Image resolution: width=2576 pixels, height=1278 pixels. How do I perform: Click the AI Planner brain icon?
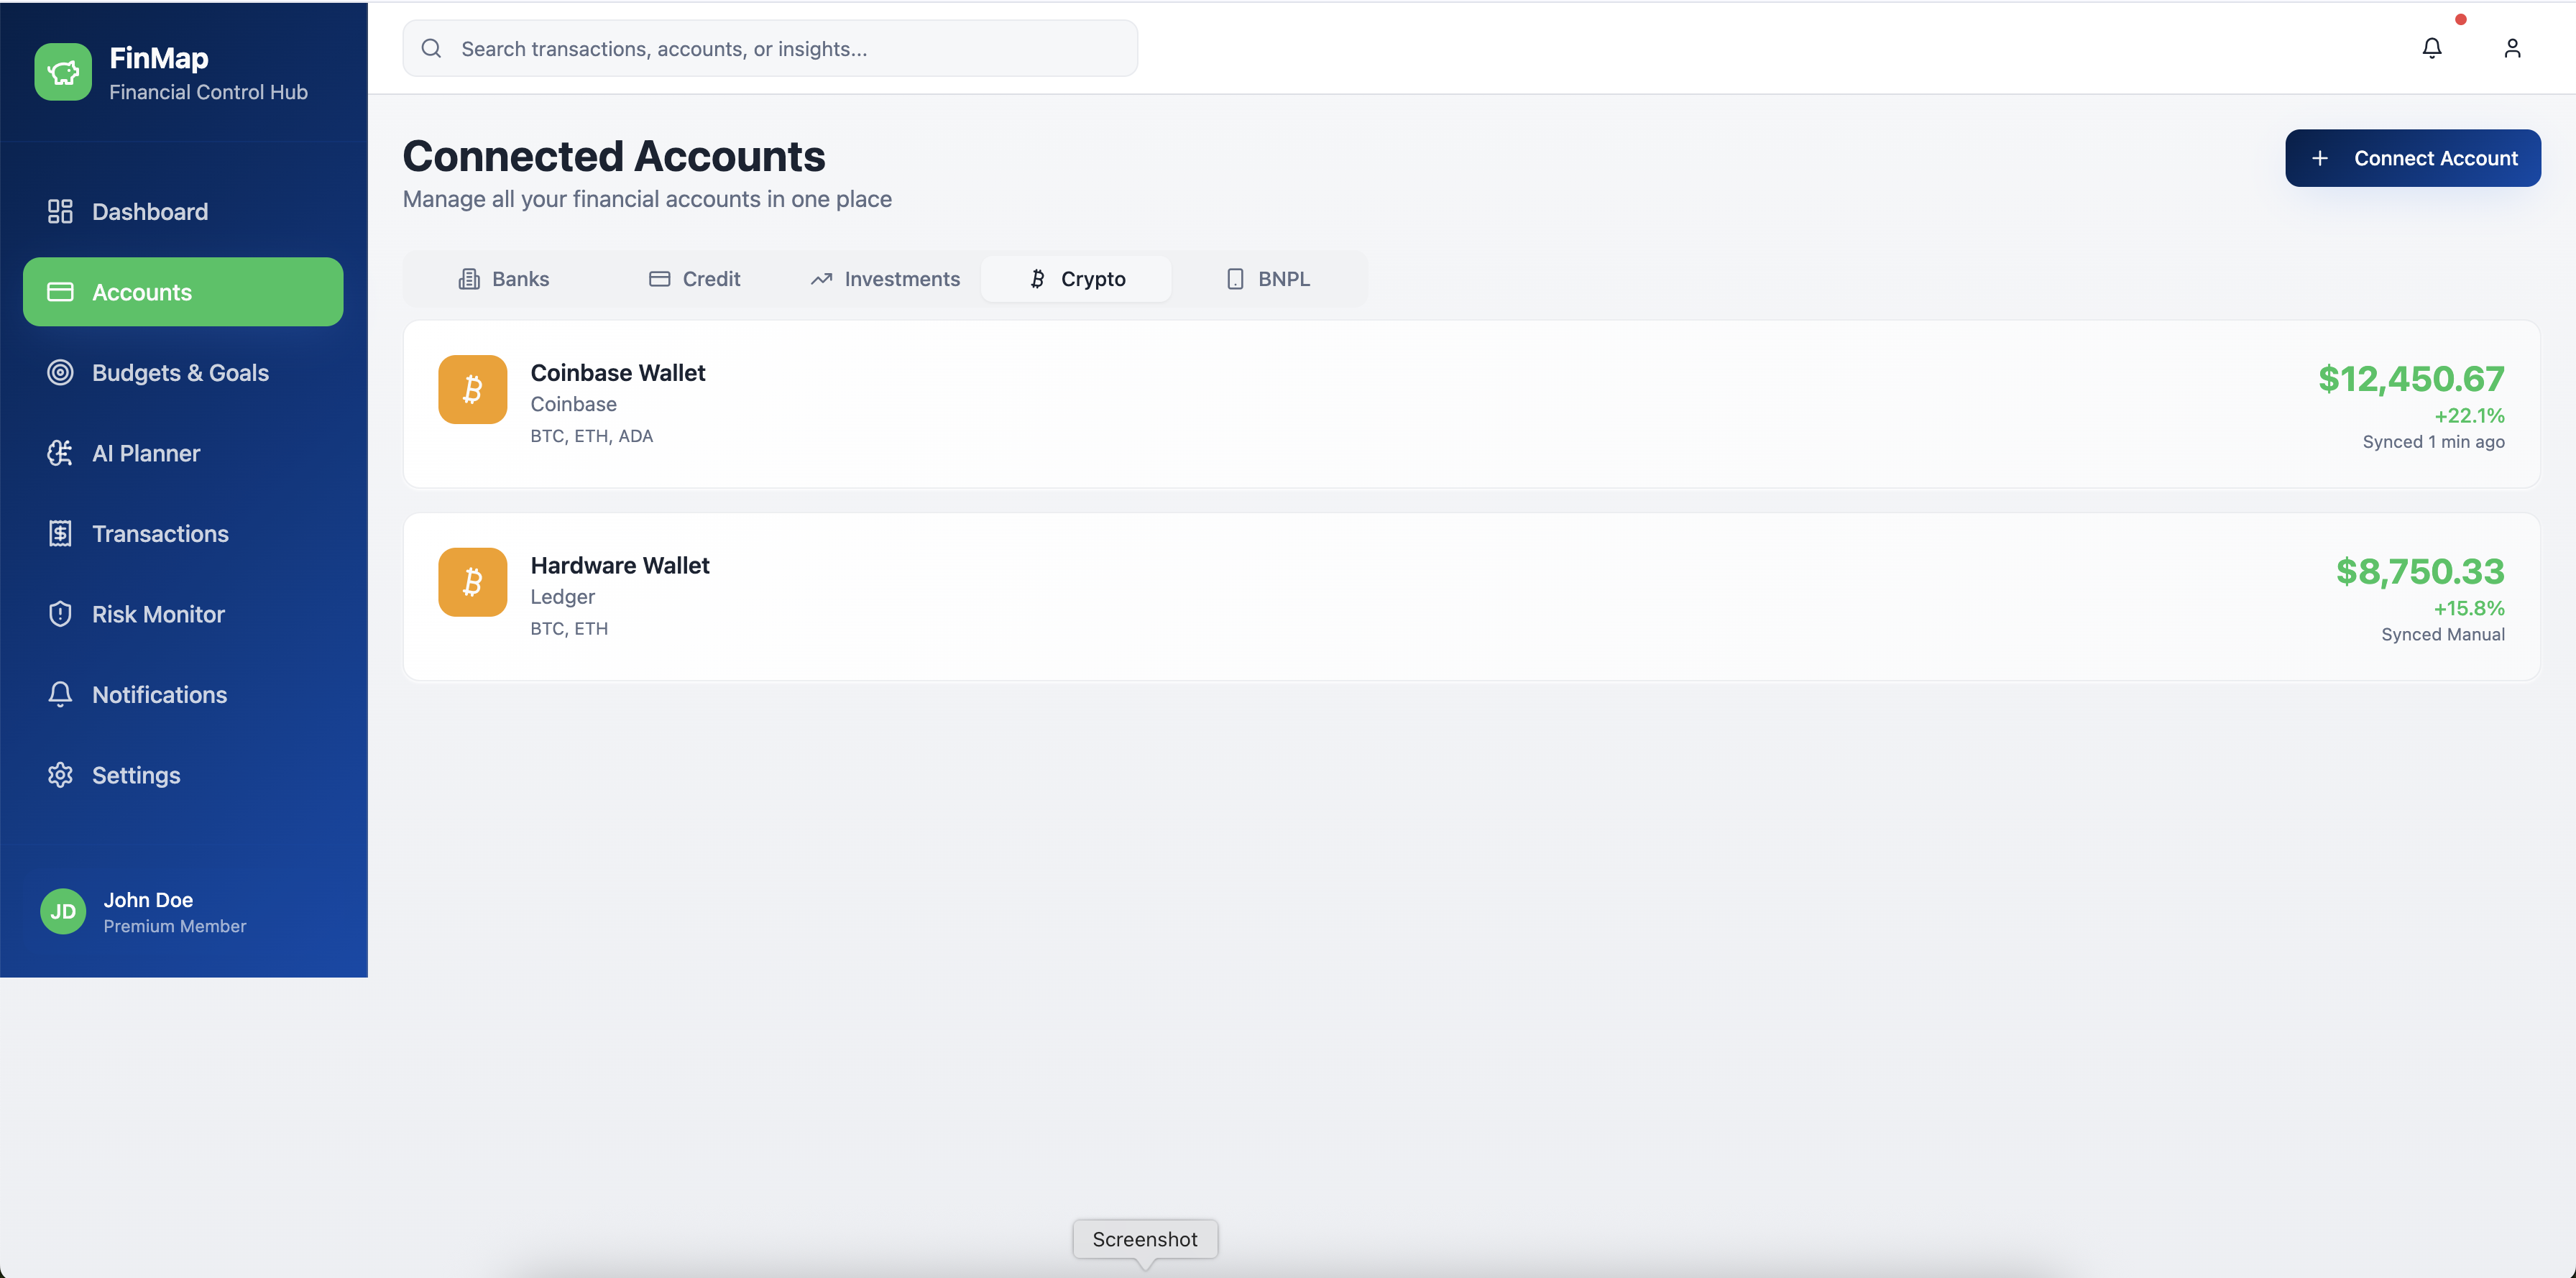point(60,453)
